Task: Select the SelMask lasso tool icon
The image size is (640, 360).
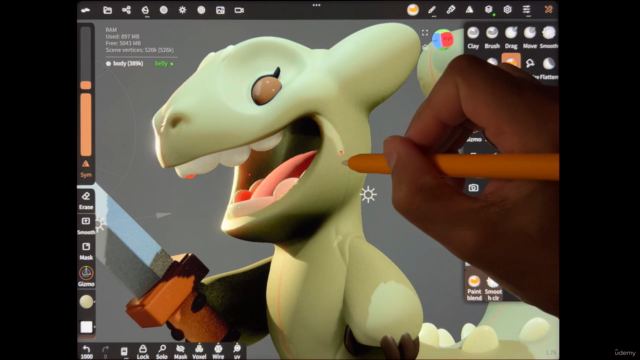Action: 530,64
